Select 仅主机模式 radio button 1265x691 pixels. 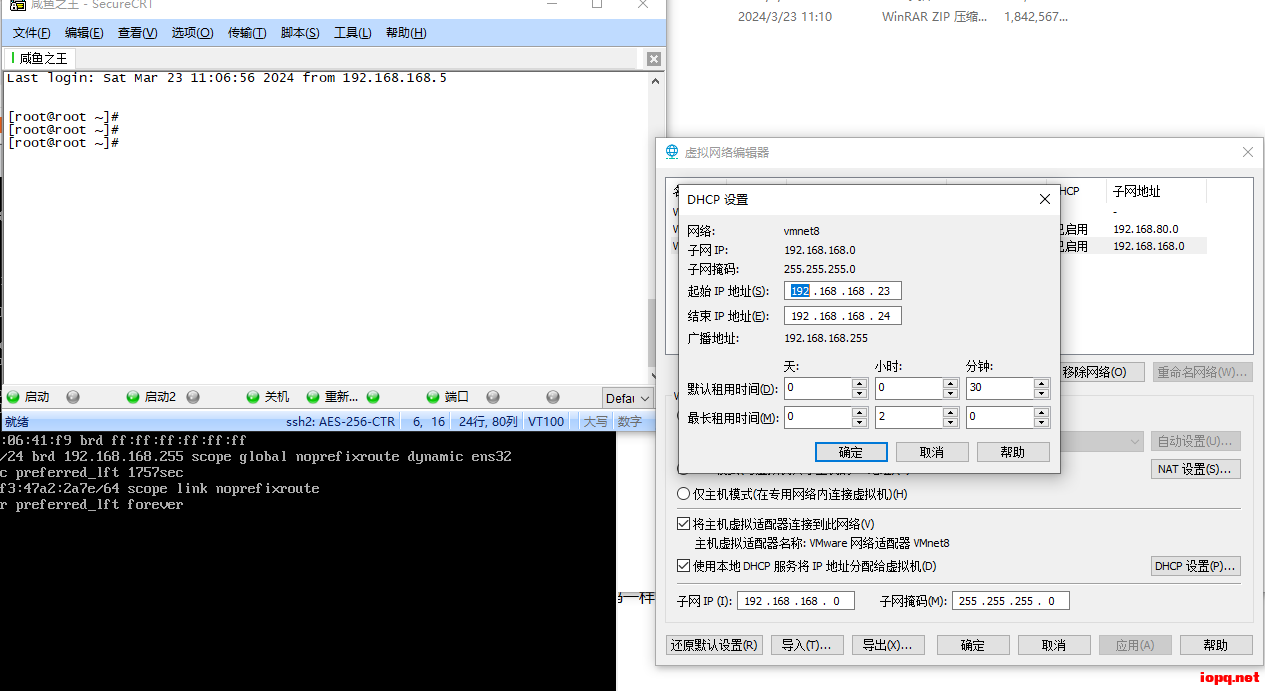coord(684,494)
